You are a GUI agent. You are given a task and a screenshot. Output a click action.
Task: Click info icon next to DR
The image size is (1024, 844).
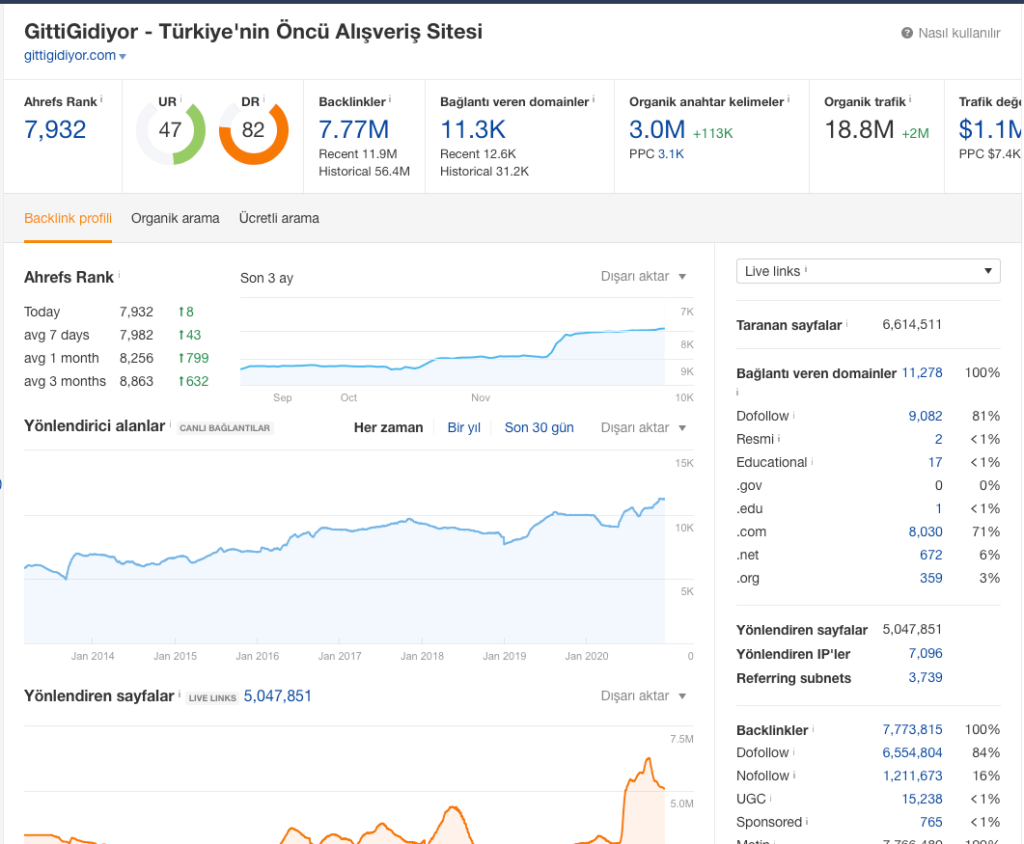click(x=264, y=99)
